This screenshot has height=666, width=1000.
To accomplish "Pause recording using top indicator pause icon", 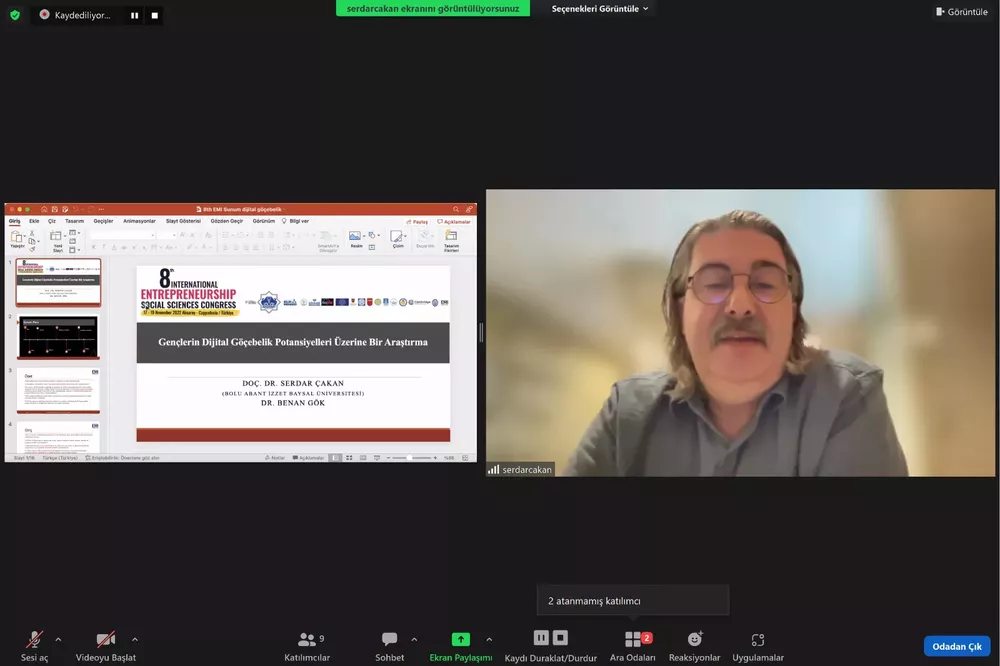I will pos(134,15).
